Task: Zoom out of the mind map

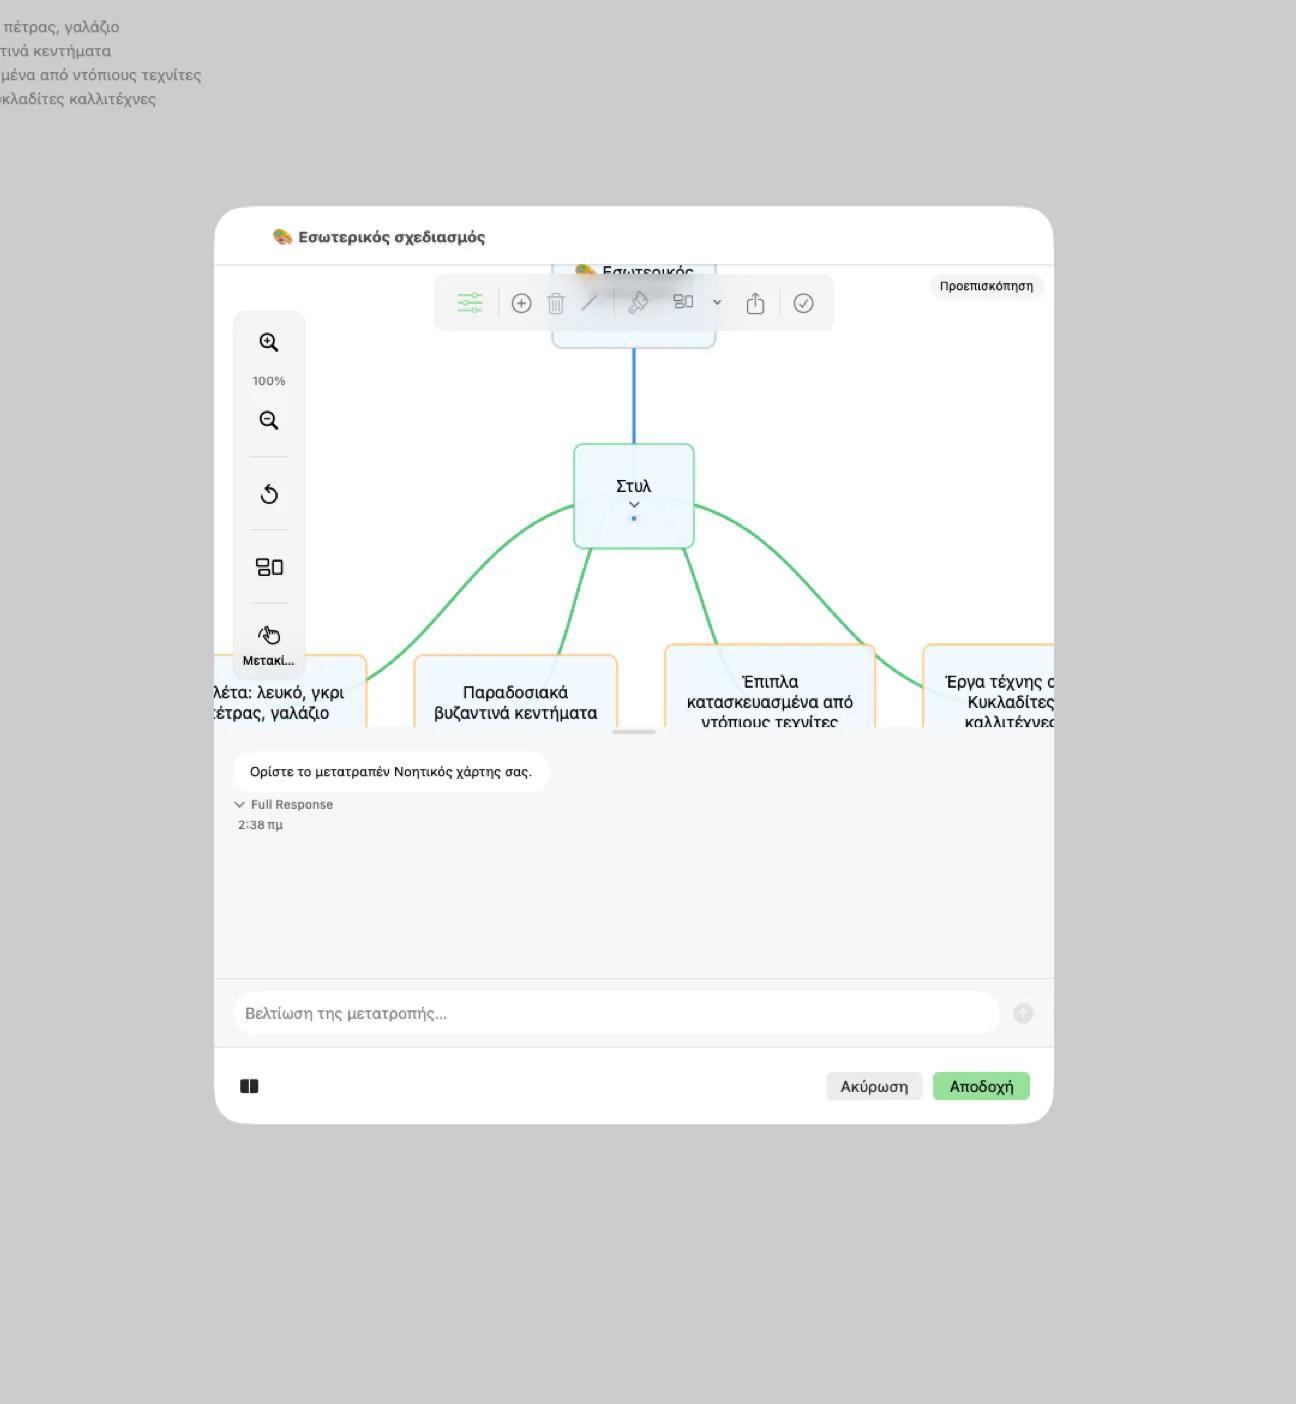Action: point(269,420)
